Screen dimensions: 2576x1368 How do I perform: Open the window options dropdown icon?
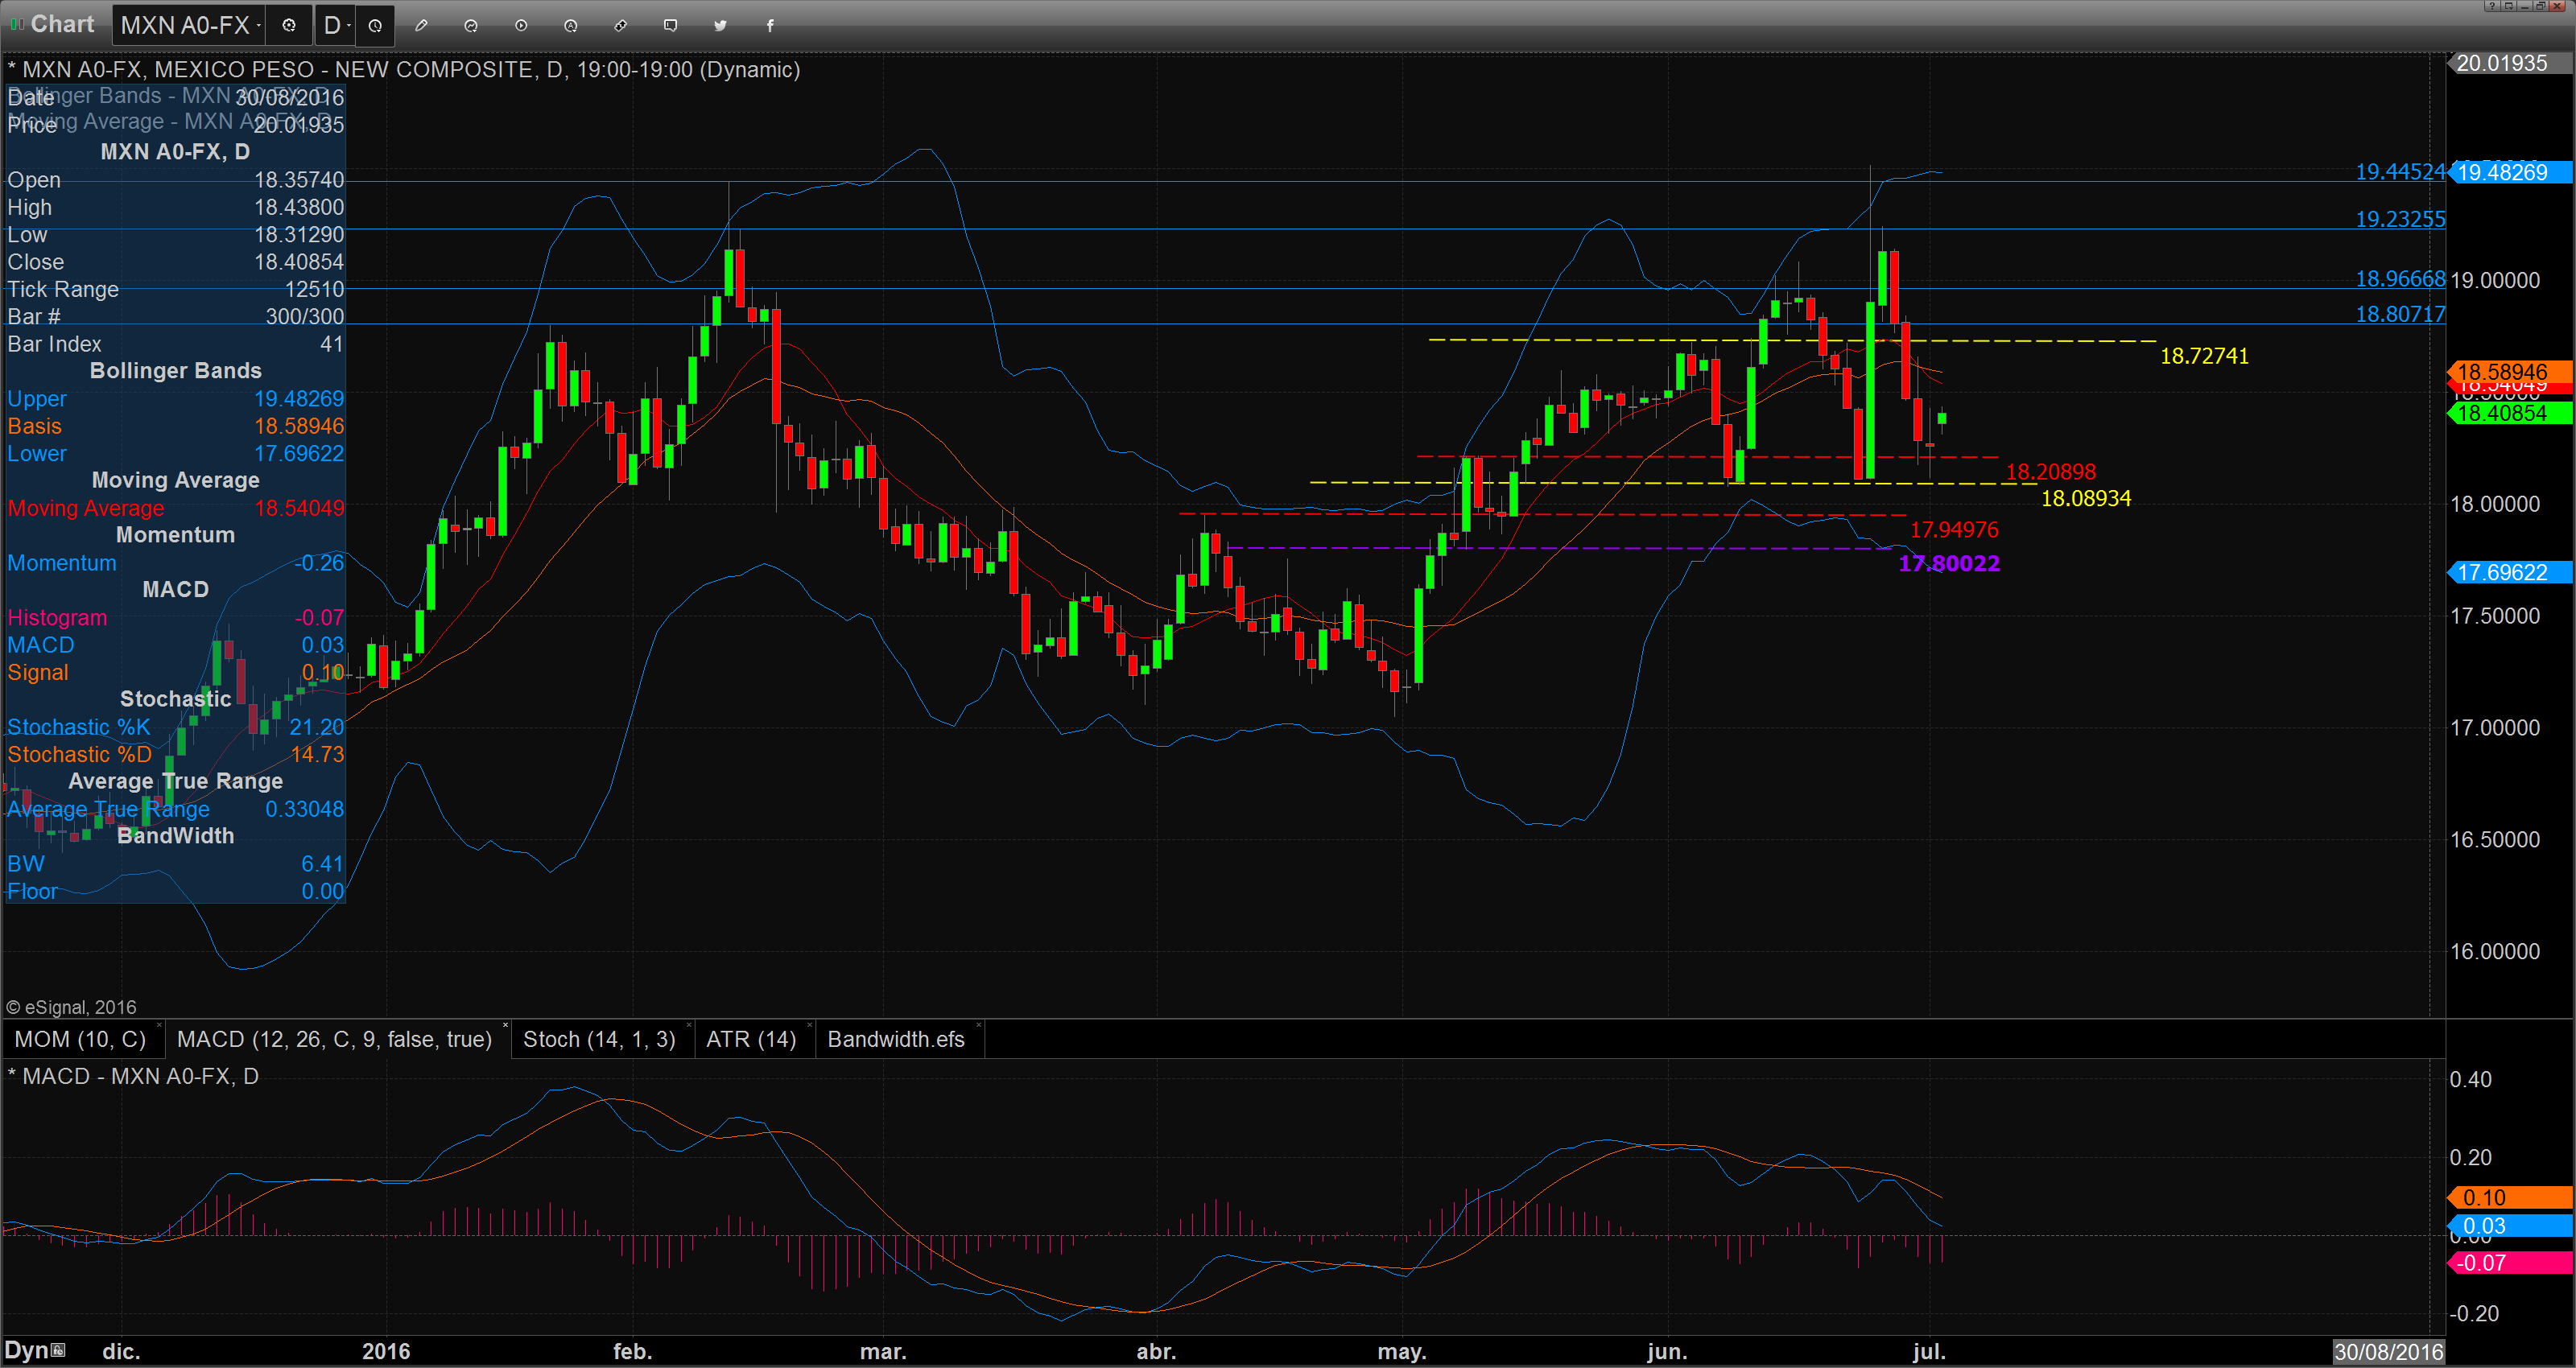(x=2508, y=6)
